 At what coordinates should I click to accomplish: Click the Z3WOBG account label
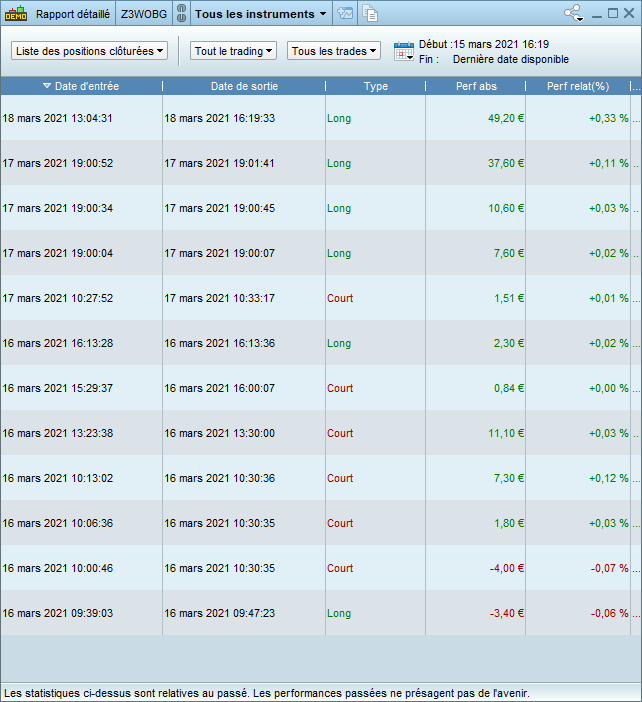(x=144, y=14)
